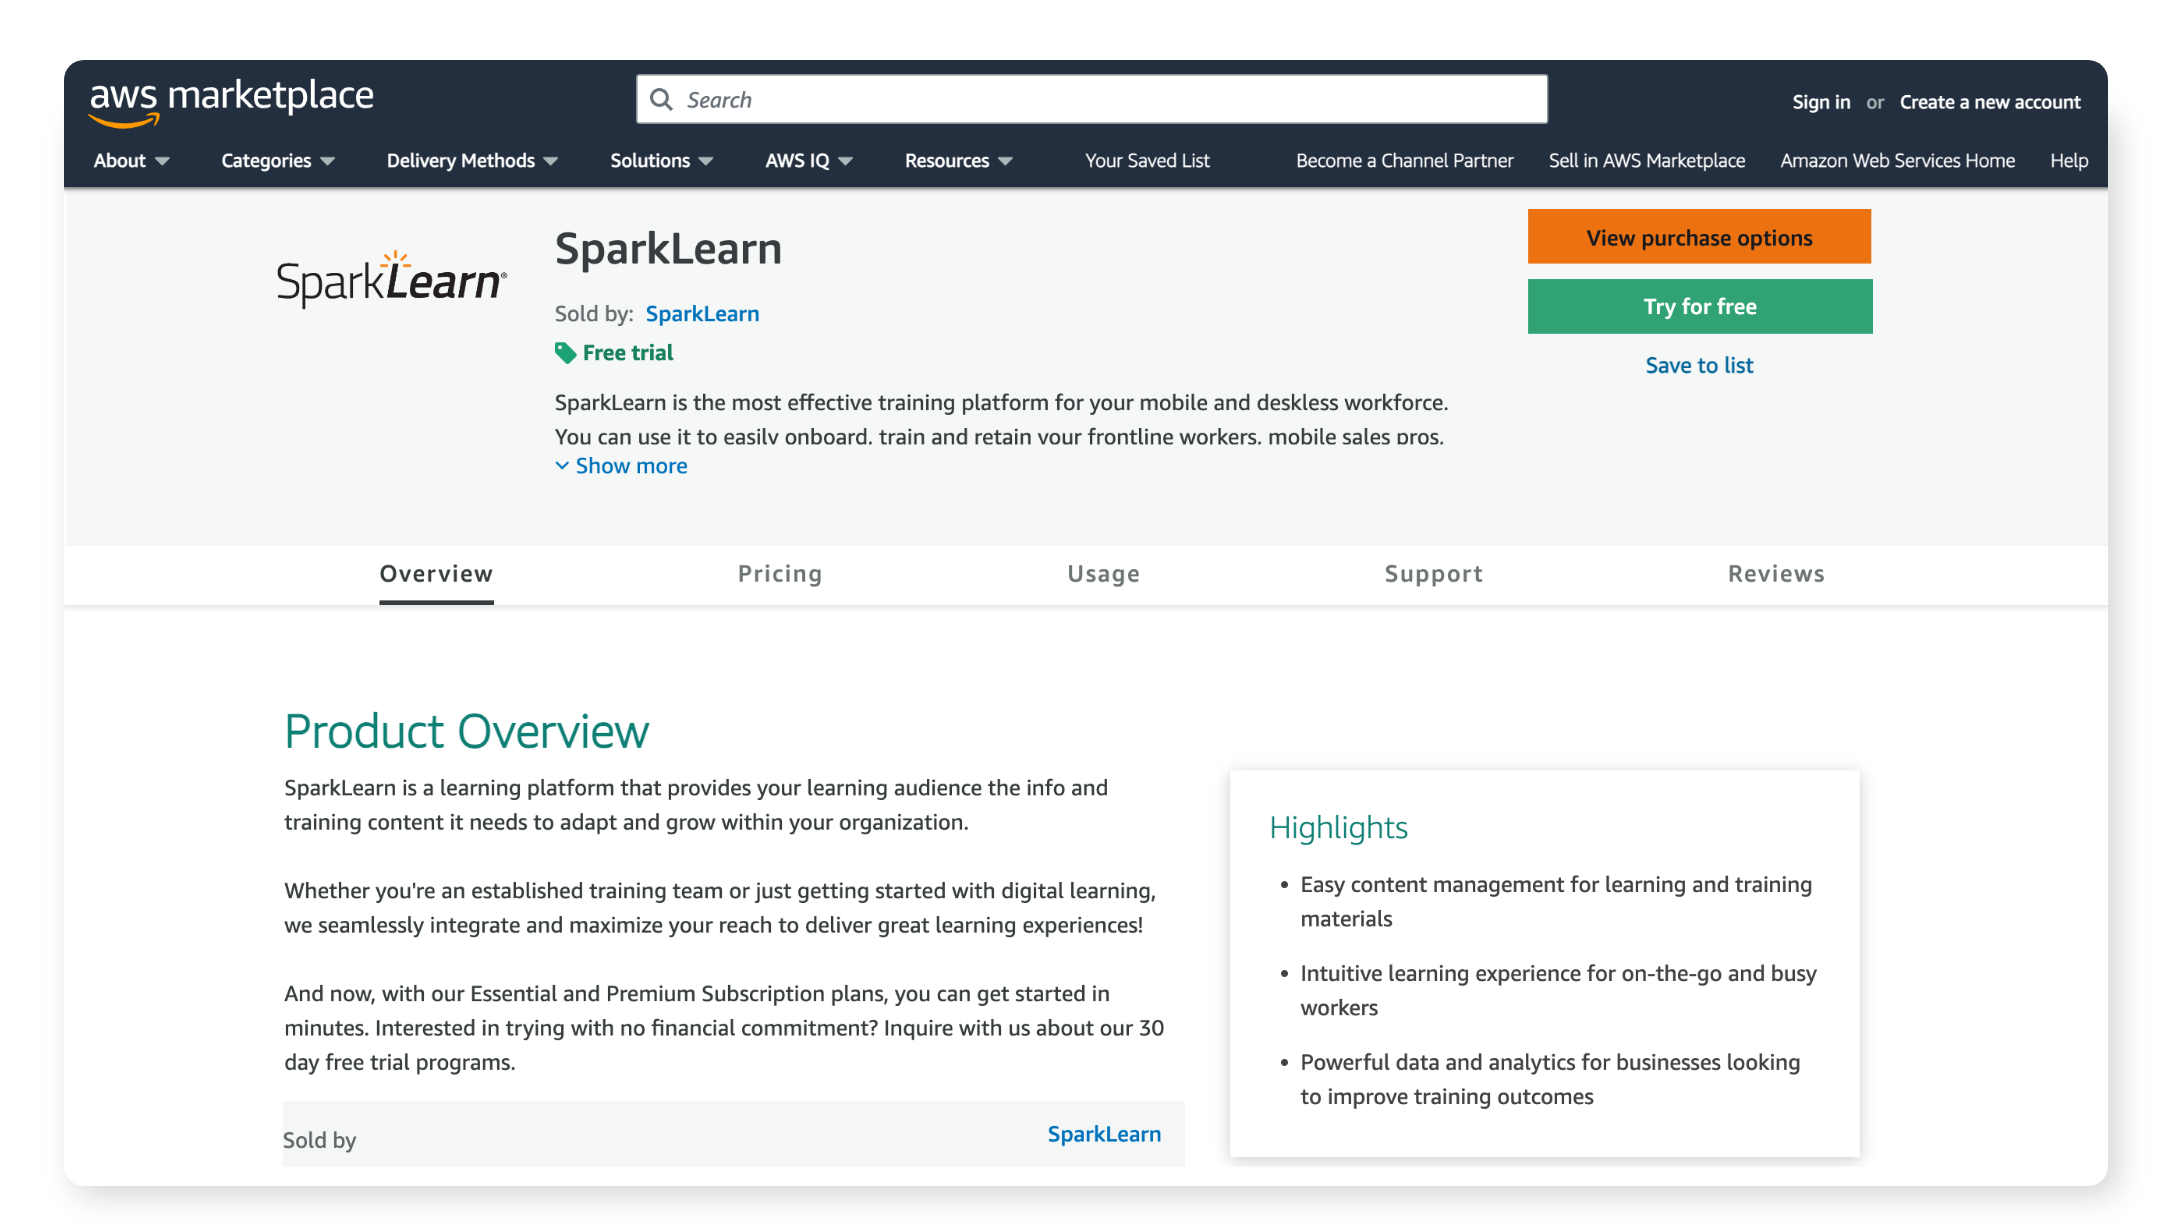Click the AWS Marketplace logo
This screenshot has width=2171, height=1227.
231,101
